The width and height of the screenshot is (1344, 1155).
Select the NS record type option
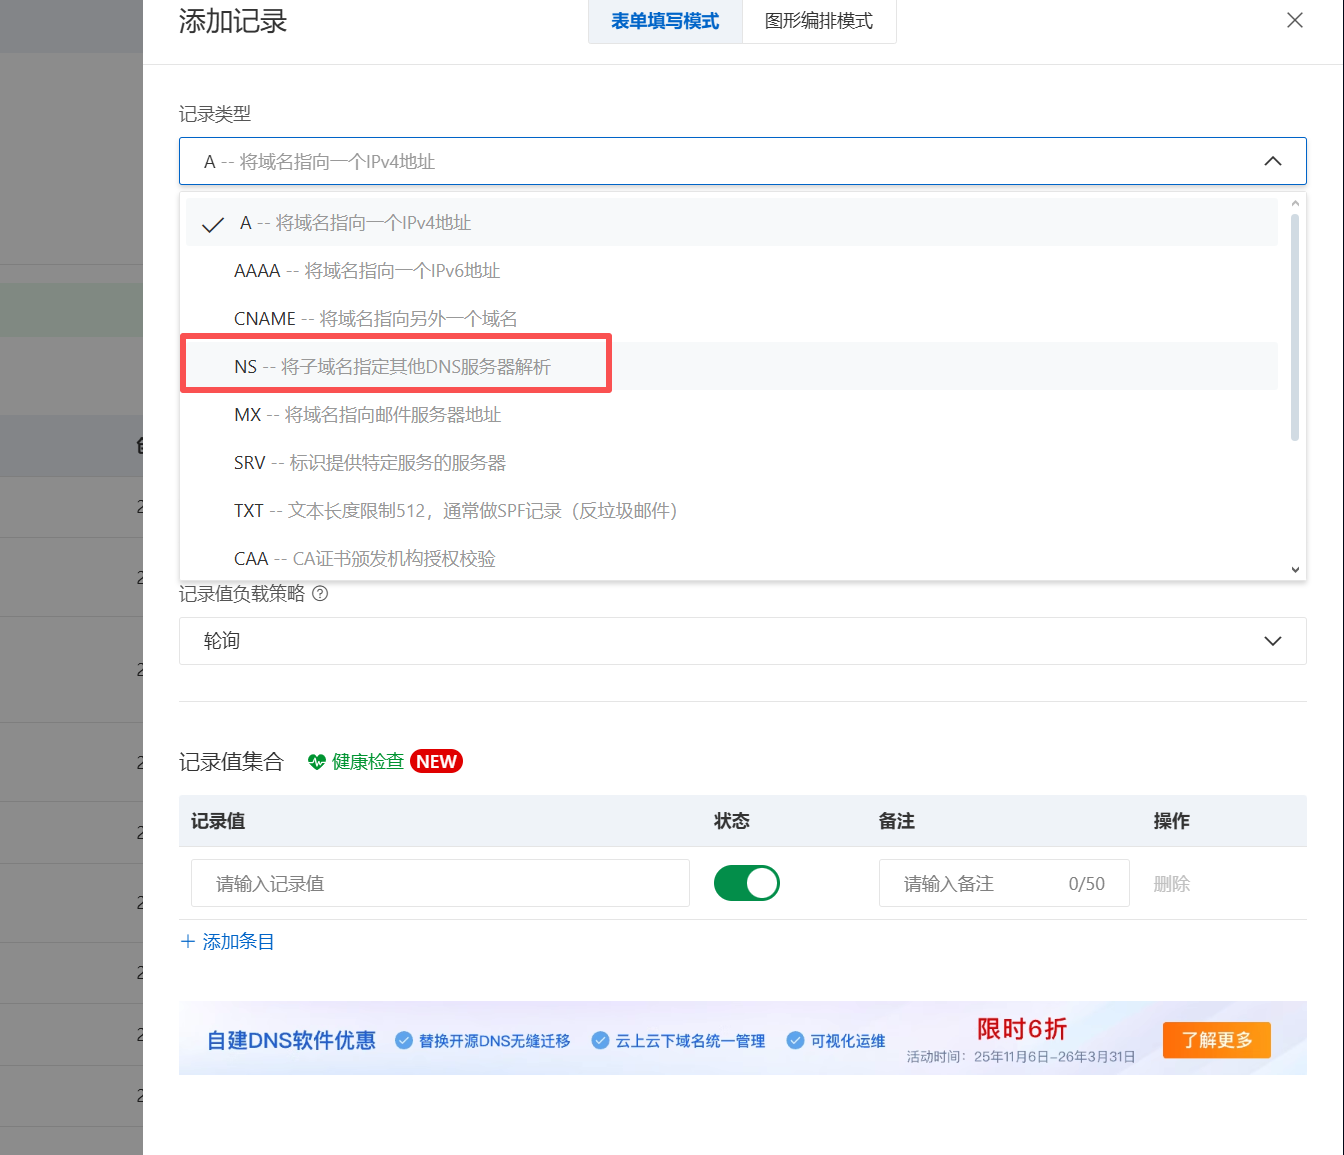(x=395, y=366)
